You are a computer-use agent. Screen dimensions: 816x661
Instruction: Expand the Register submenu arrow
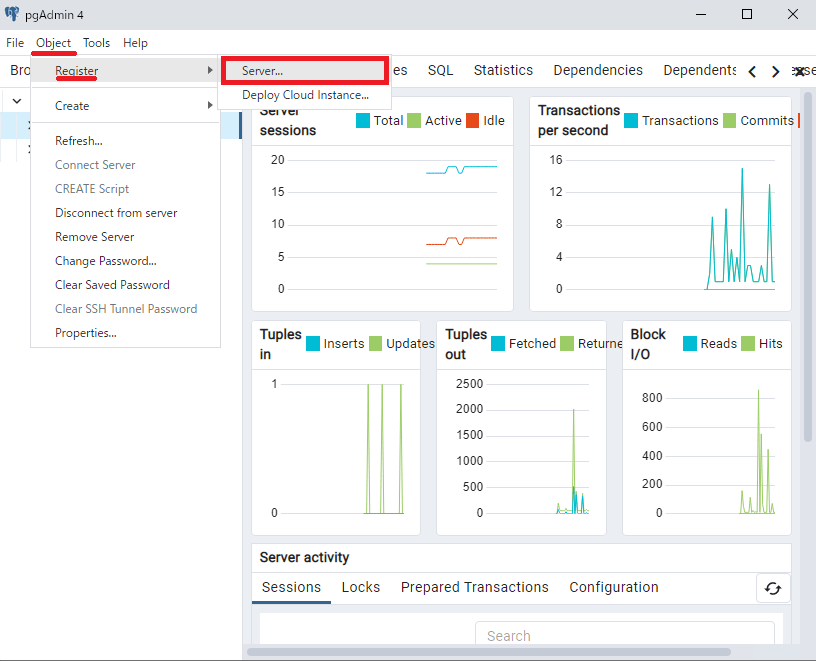point(210,70)
